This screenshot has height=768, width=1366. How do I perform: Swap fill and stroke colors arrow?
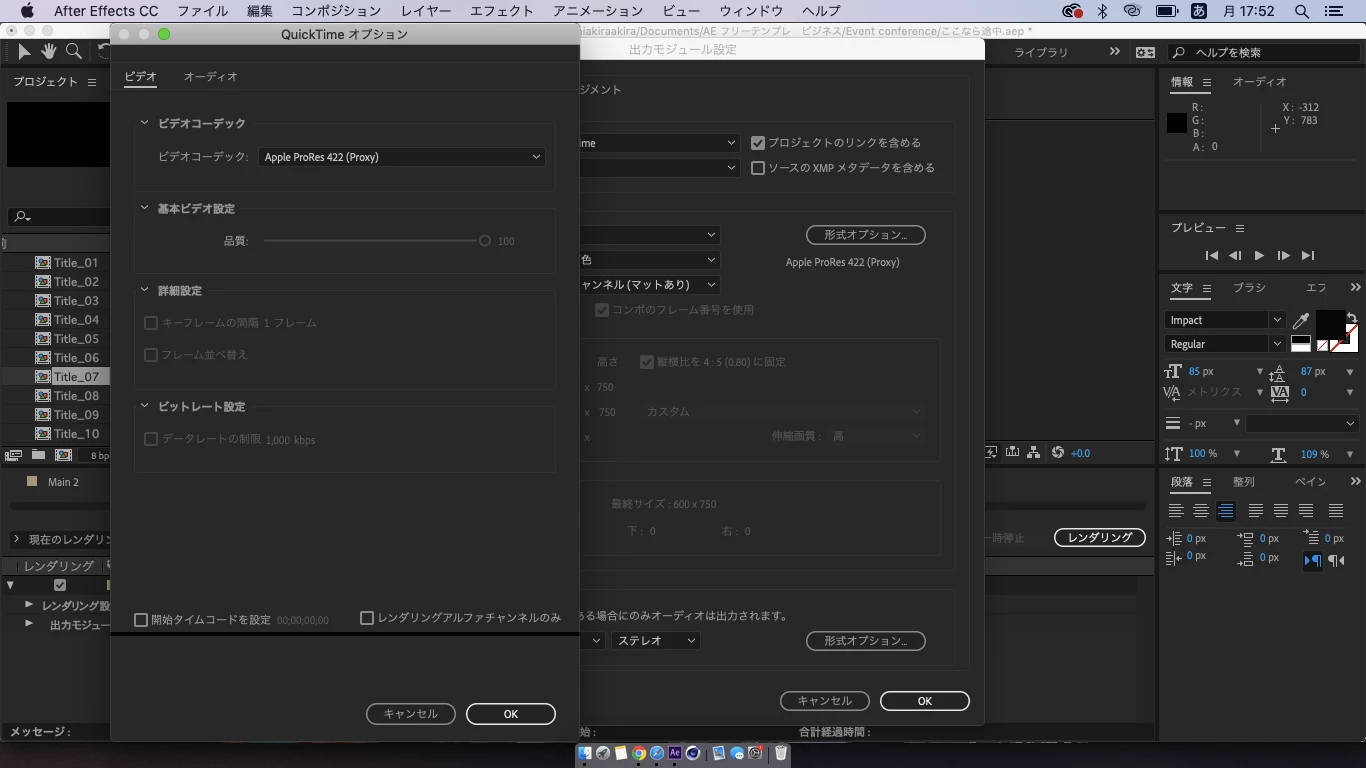click(1352, 317)
